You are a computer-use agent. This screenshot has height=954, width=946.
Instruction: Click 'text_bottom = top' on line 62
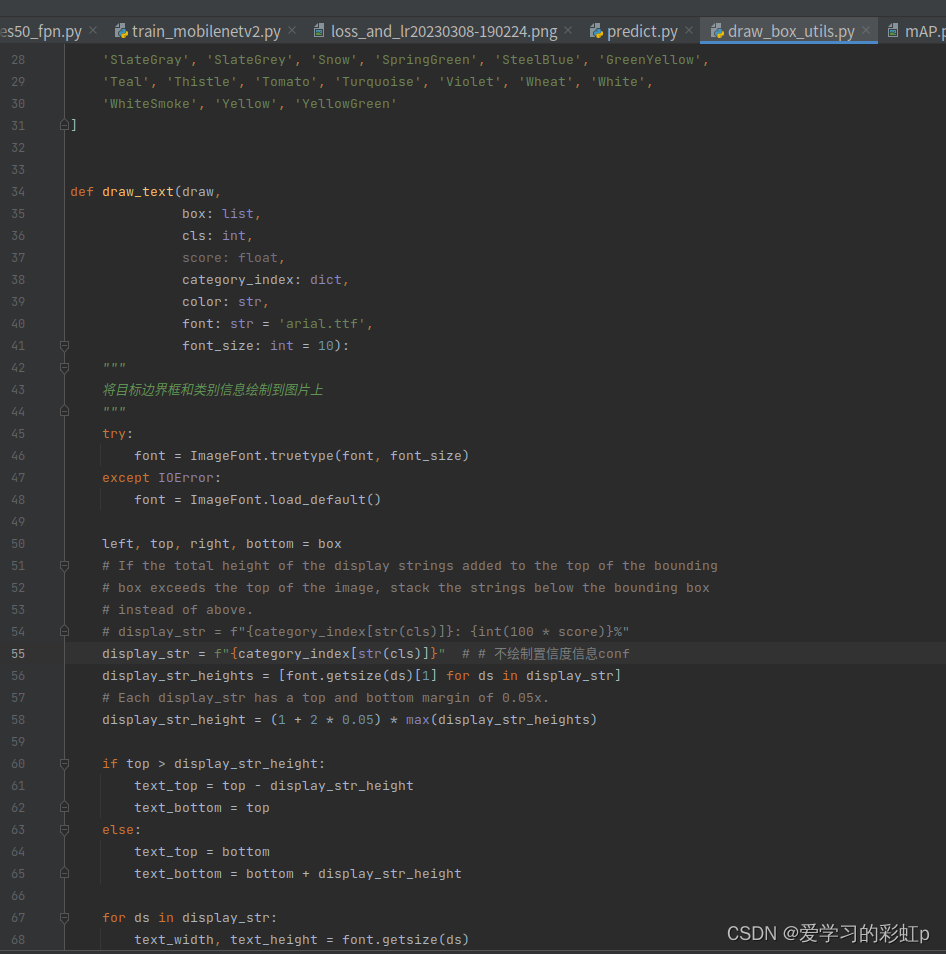201,807
